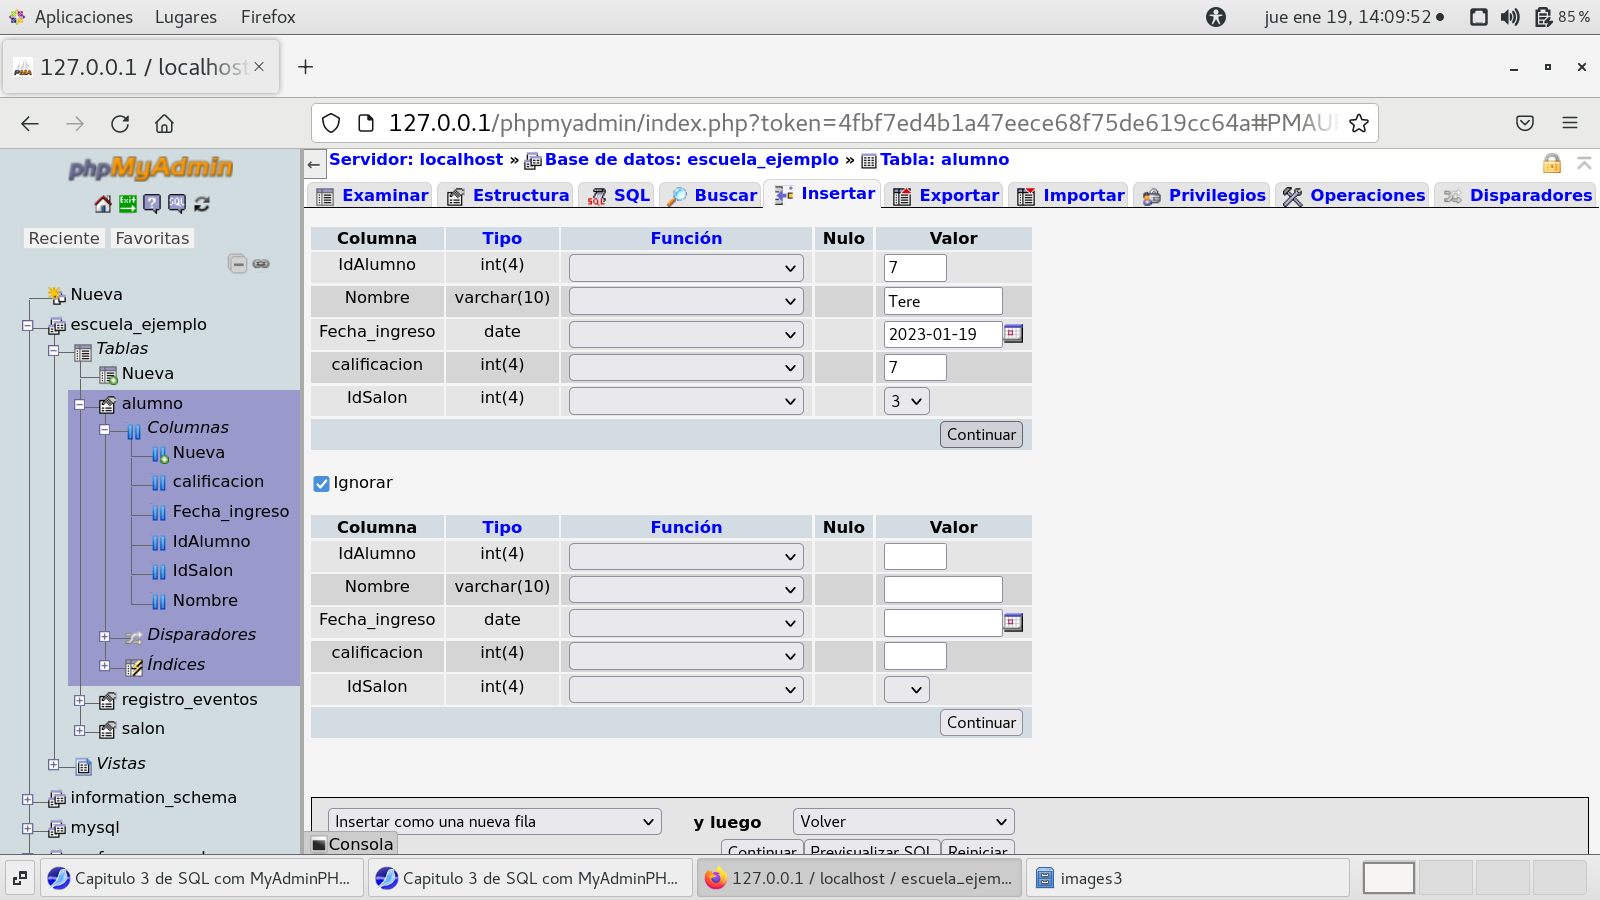Click the phpMyAdmin home icon
The width and height of the screenshot is (1600, 900).
(103, 204)
